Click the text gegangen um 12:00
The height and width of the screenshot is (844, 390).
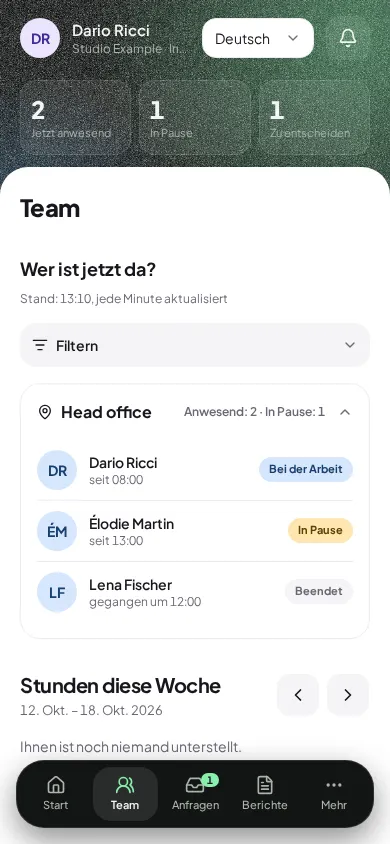145,602
